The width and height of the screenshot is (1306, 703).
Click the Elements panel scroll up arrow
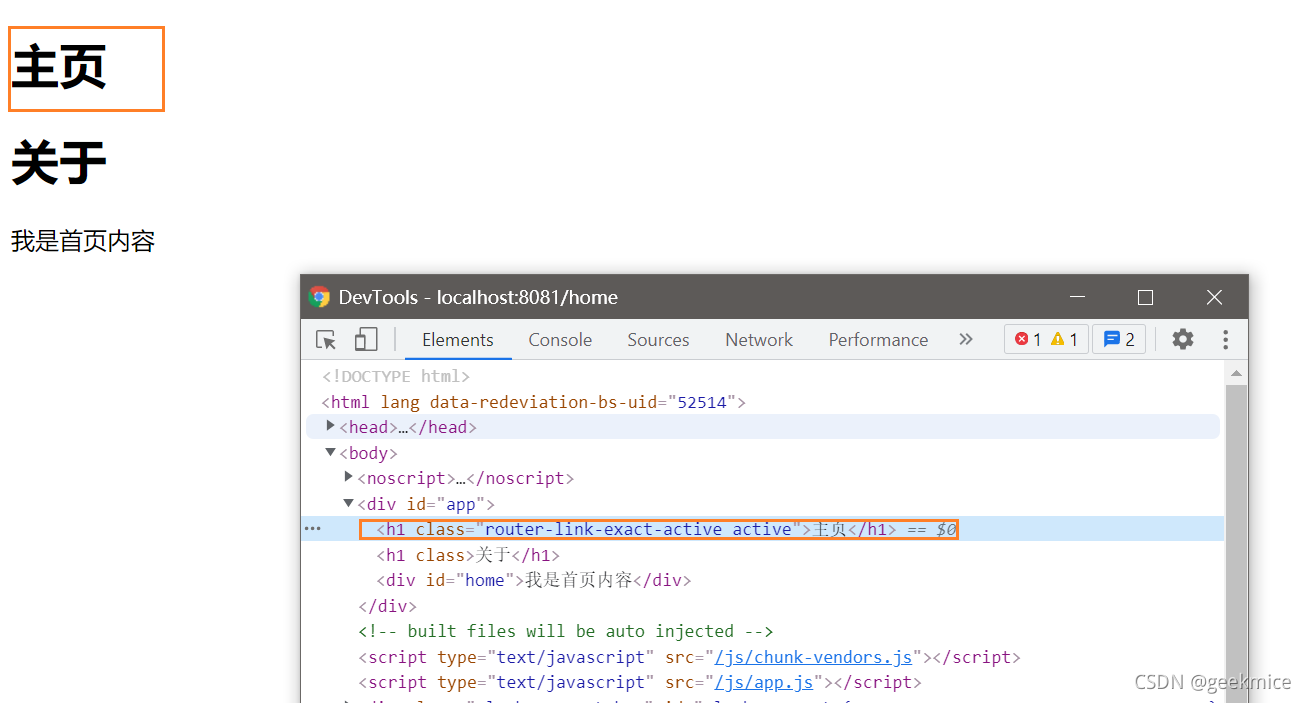1236,373
